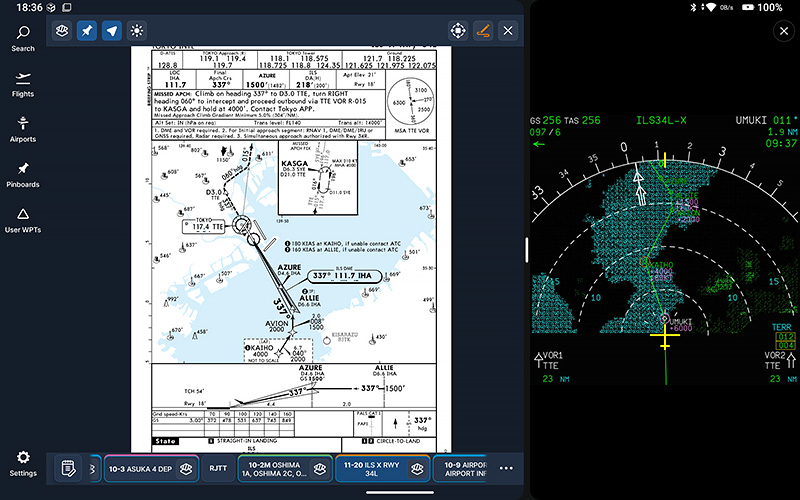This screenshot has height=500, width=800.
Task: Overlay the 10-3 ASUKA 4 DEP chart on map
Action: (186, 469)
